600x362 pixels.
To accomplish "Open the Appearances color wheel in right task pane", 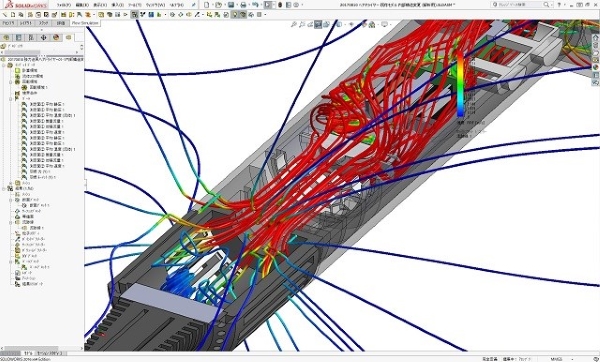I will [595, 67].
